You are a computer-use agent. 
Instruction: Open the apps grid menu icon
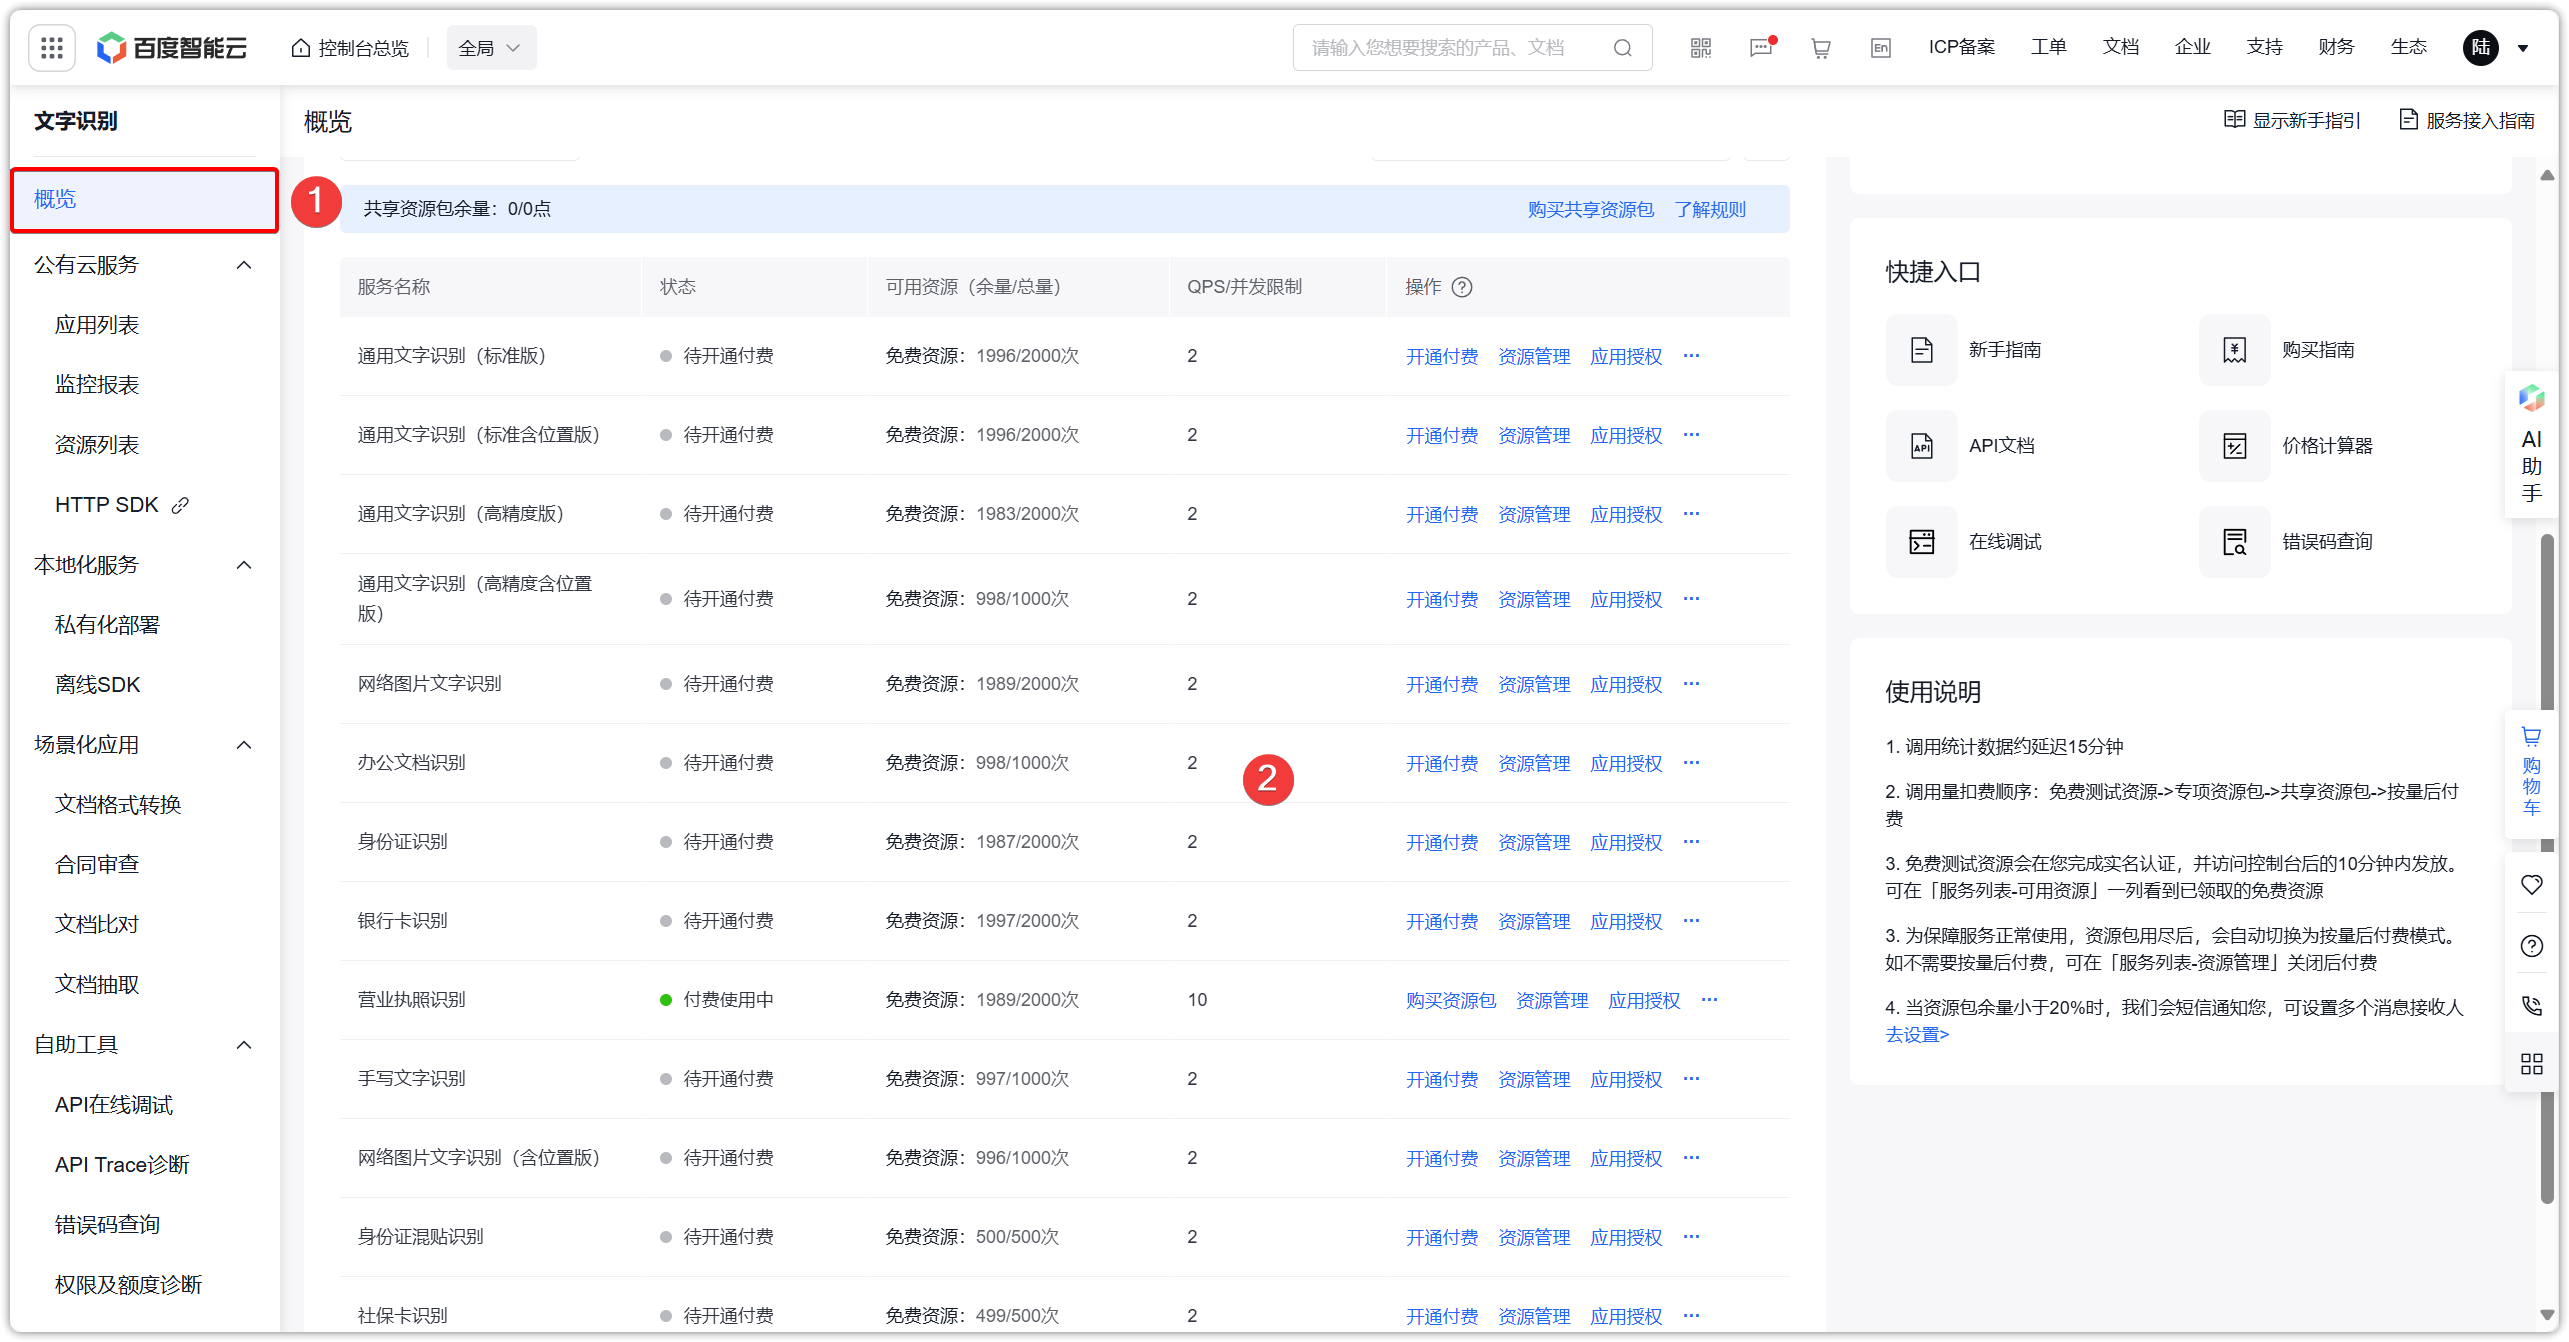click(52, 48)
